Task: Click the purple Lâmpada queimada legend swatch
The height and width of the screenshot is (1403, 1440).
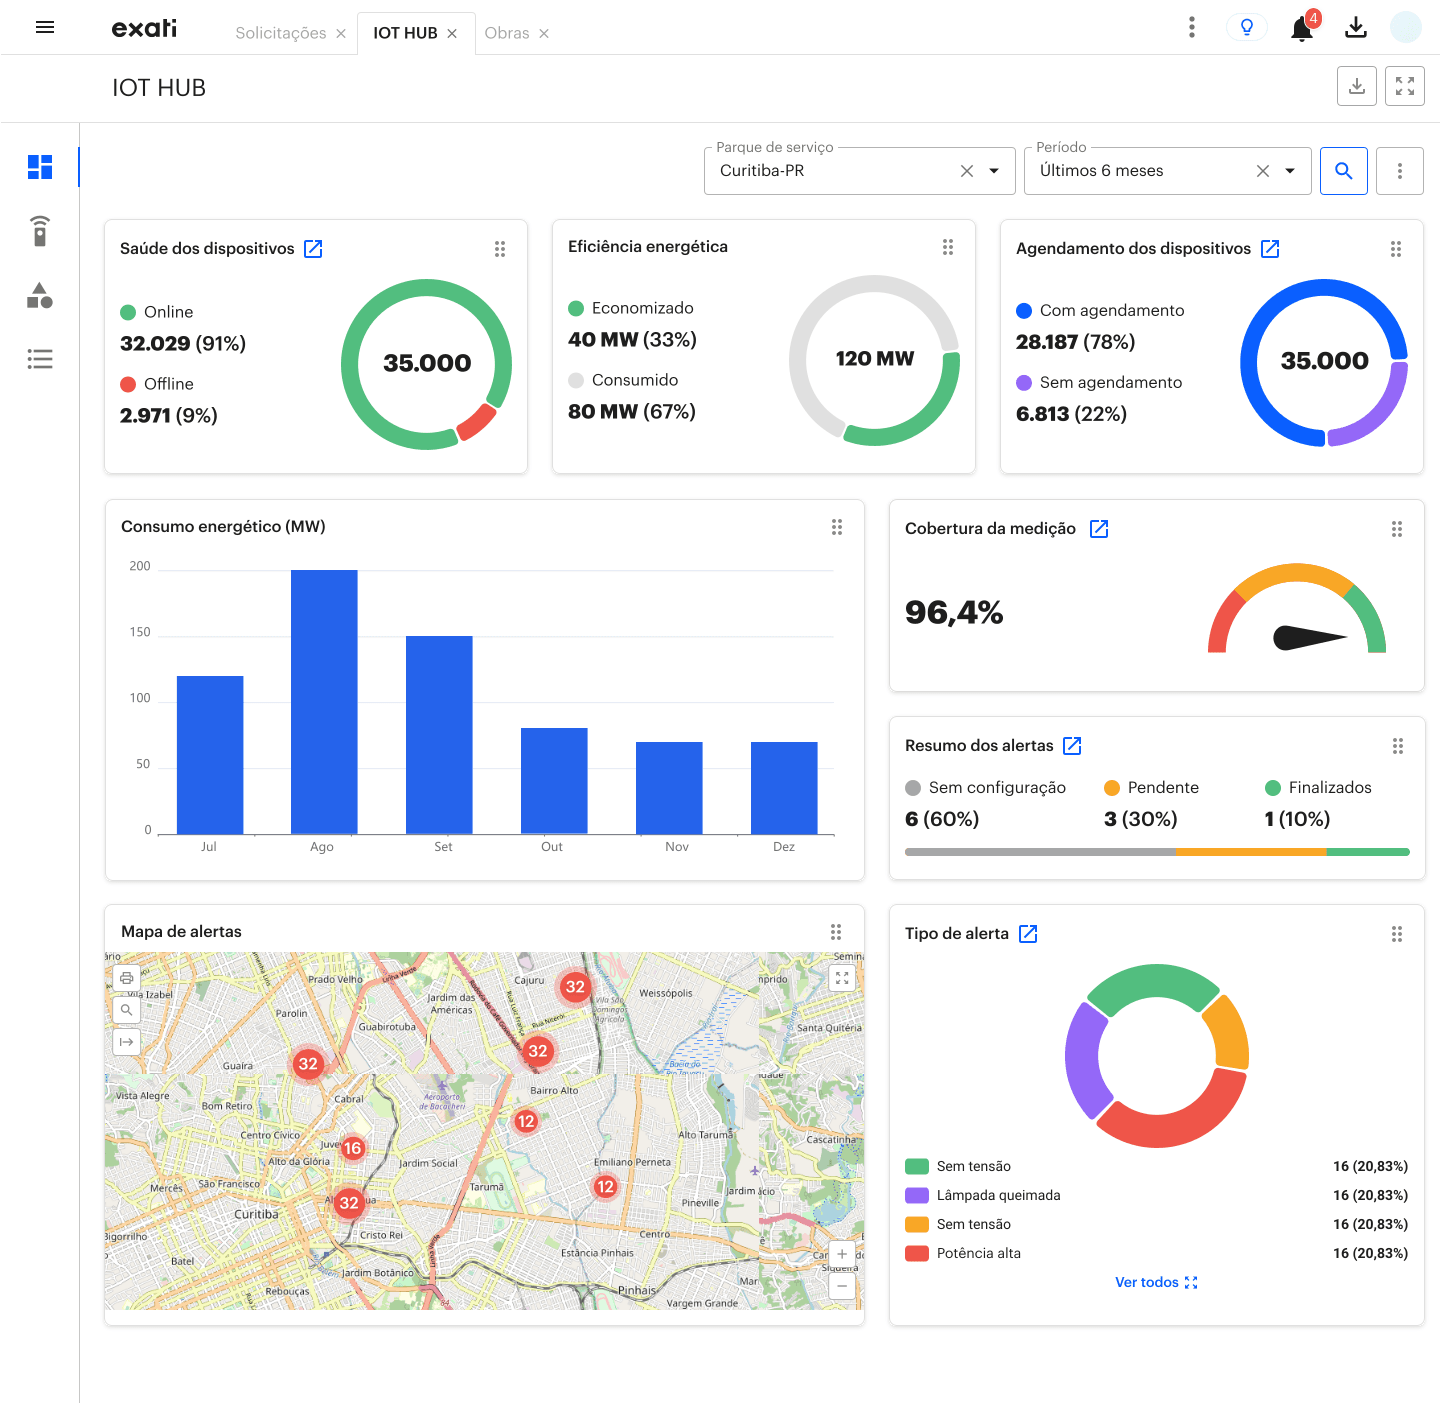Action: [917, 1195]
